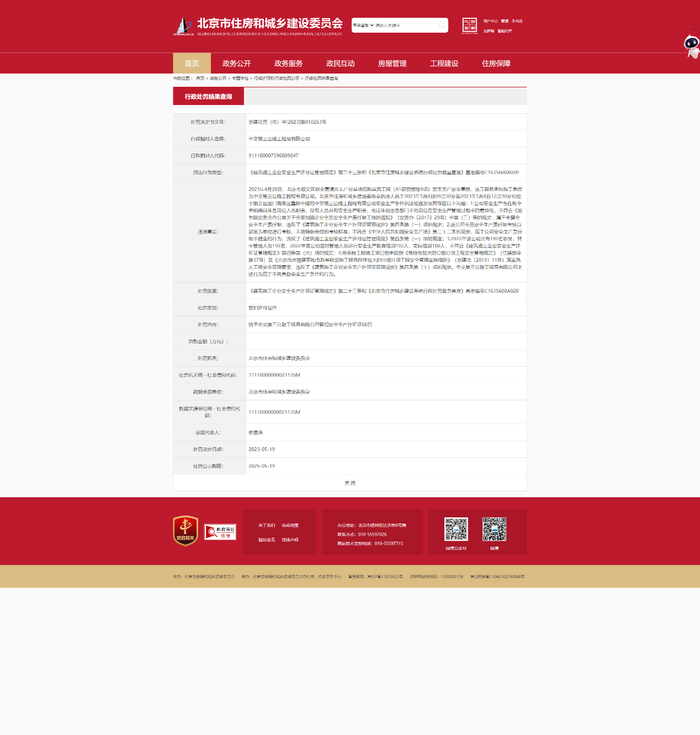Go to the 首页 navigation tab
This screenshot has height=735, width=700.
click(x=192, y=63)
